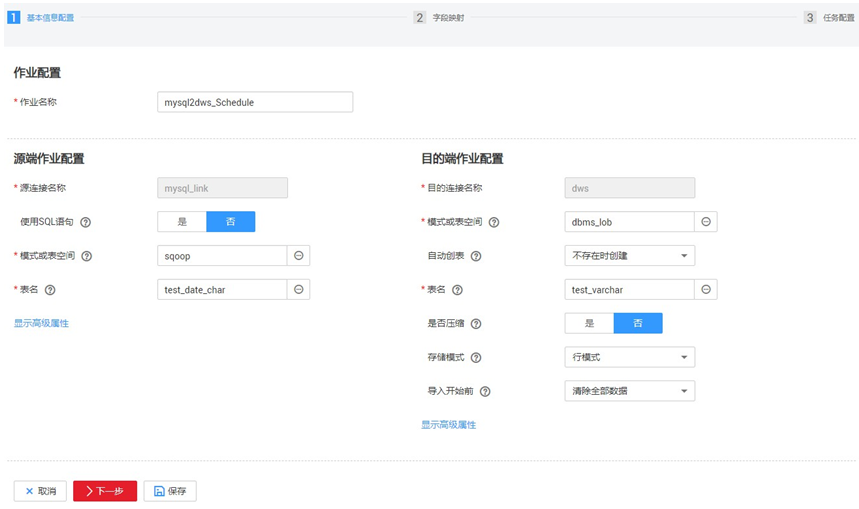
Task: Click the 作业名称 input field
Action: [255, 102]
